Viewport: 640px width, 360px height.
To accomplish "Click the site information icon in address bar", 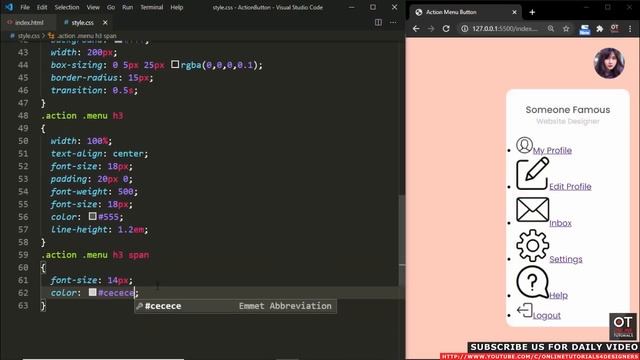I will tap(464, 29).
